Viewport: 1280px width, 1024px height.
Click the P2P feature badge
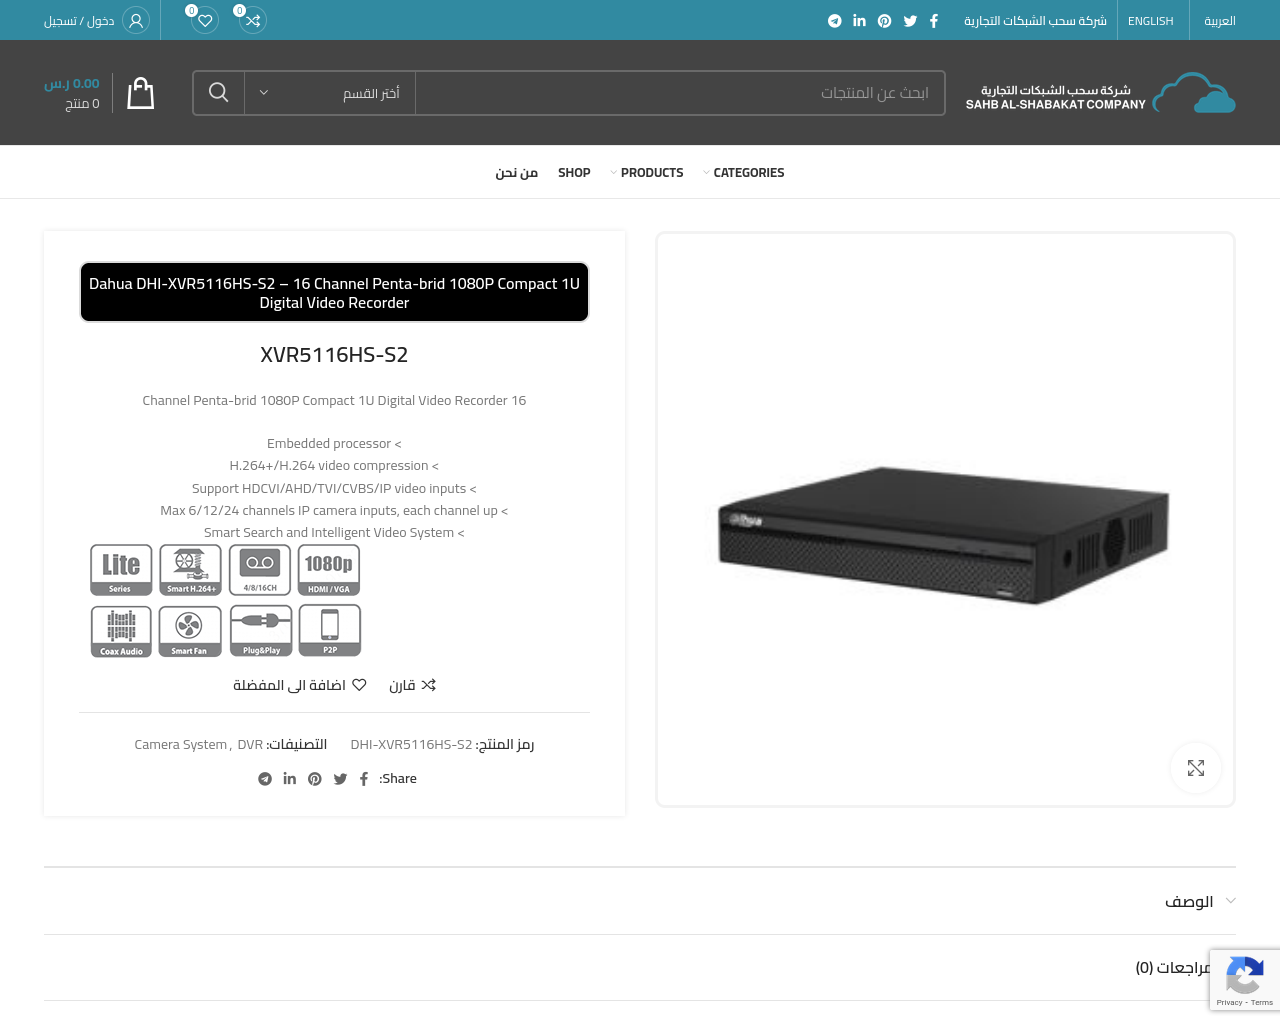(x=330, y=631)
